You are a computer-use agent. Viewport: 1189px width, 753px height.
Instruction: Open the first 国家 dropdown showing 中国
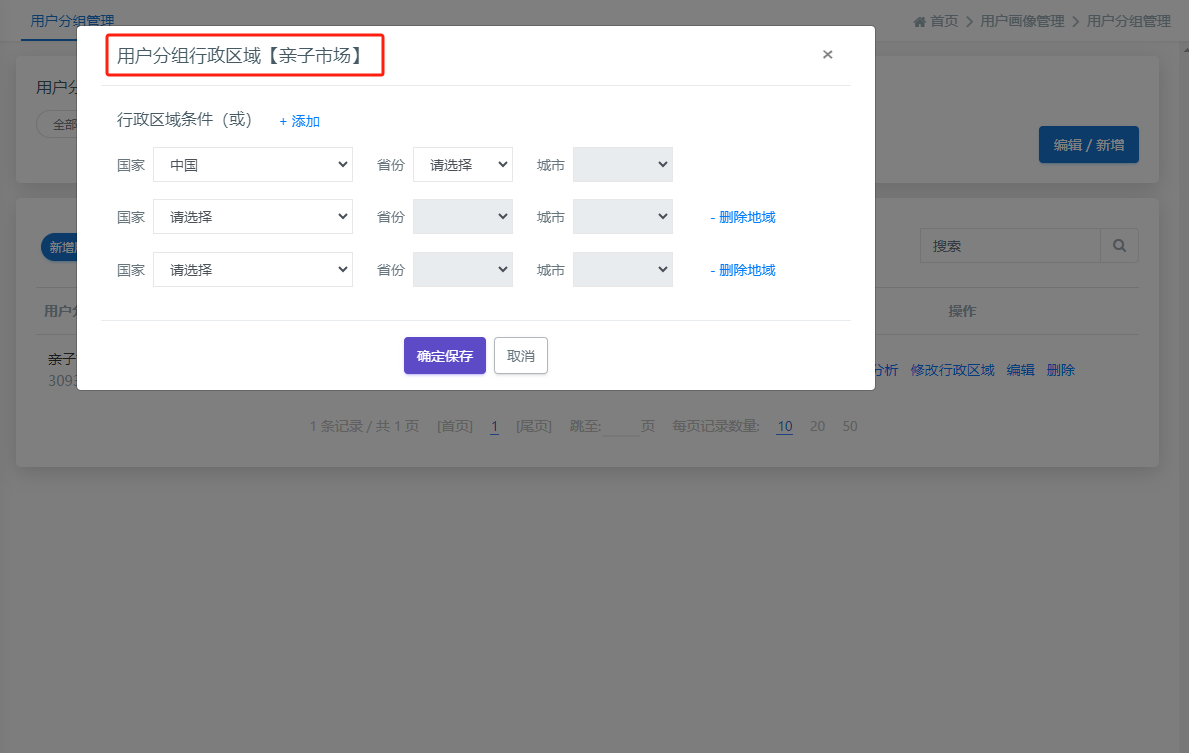click(253, 165)
